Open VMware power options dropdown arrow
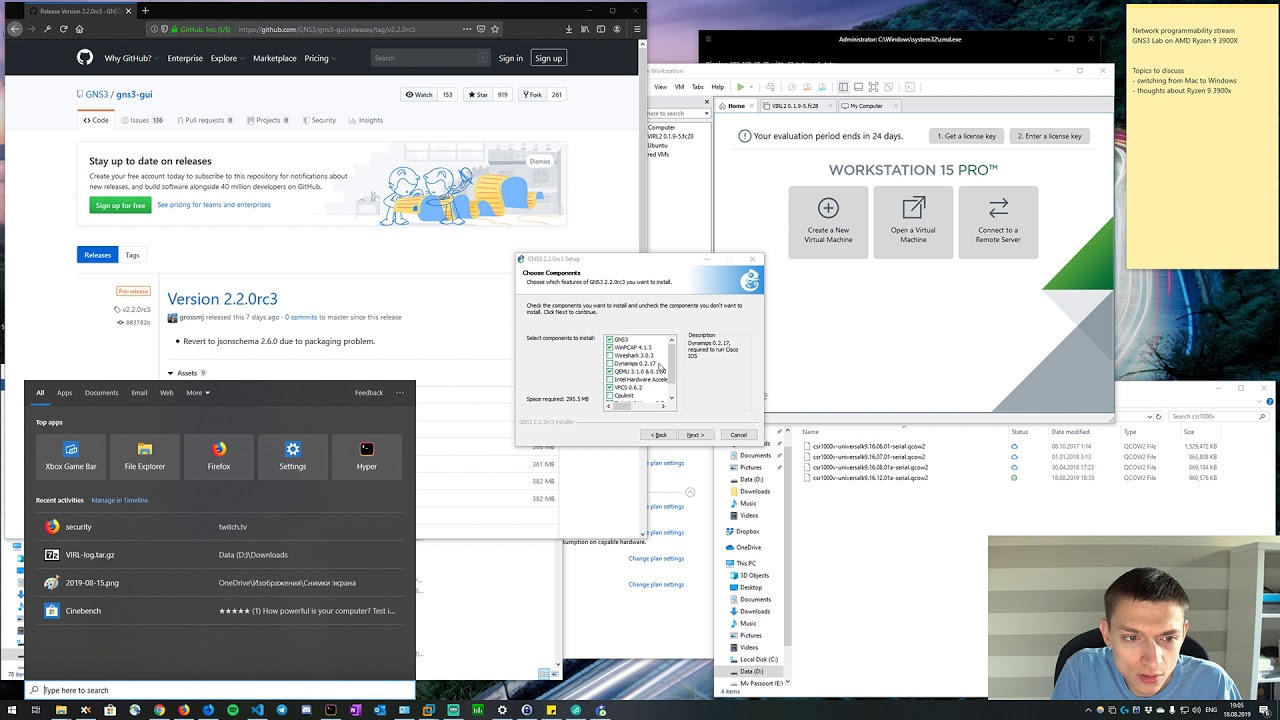The image size is (1280, 720). click(751, 87)
